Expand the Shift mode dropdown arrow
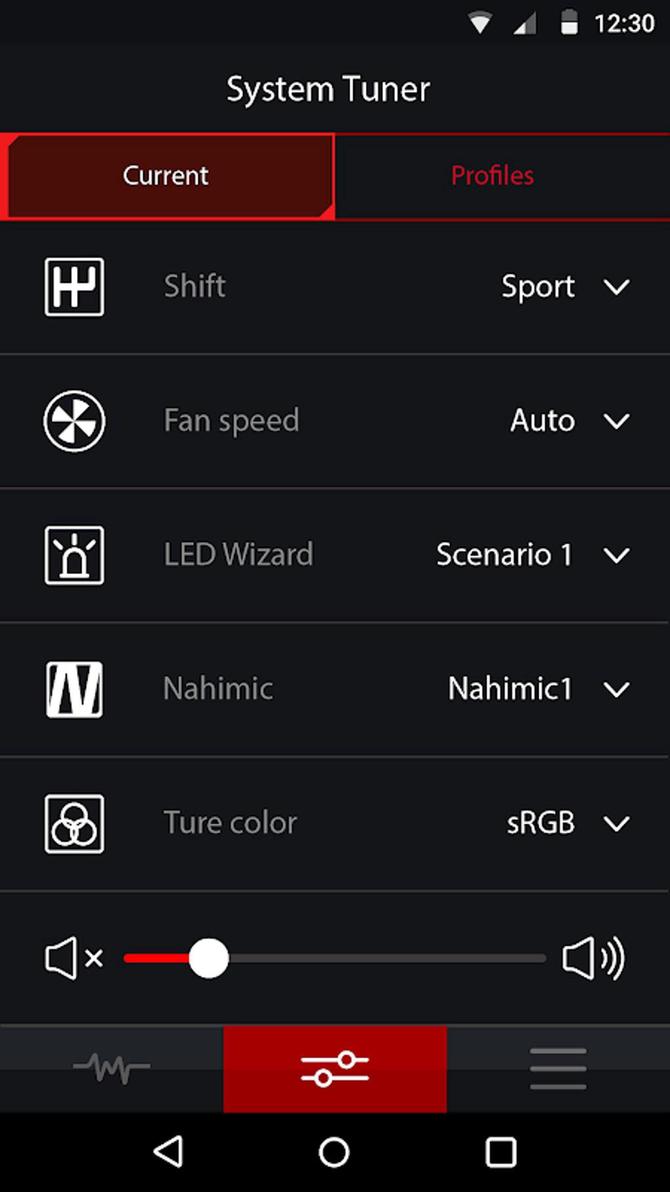The image size is (670, 1192). tap(617, 287)
